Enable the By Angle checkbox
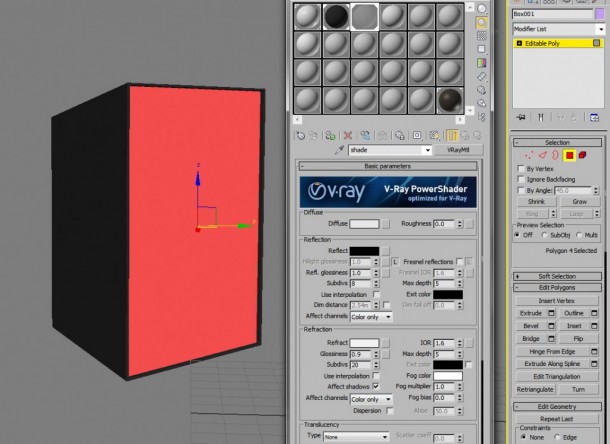Screen dimensions: 610x444 [521, 190]
